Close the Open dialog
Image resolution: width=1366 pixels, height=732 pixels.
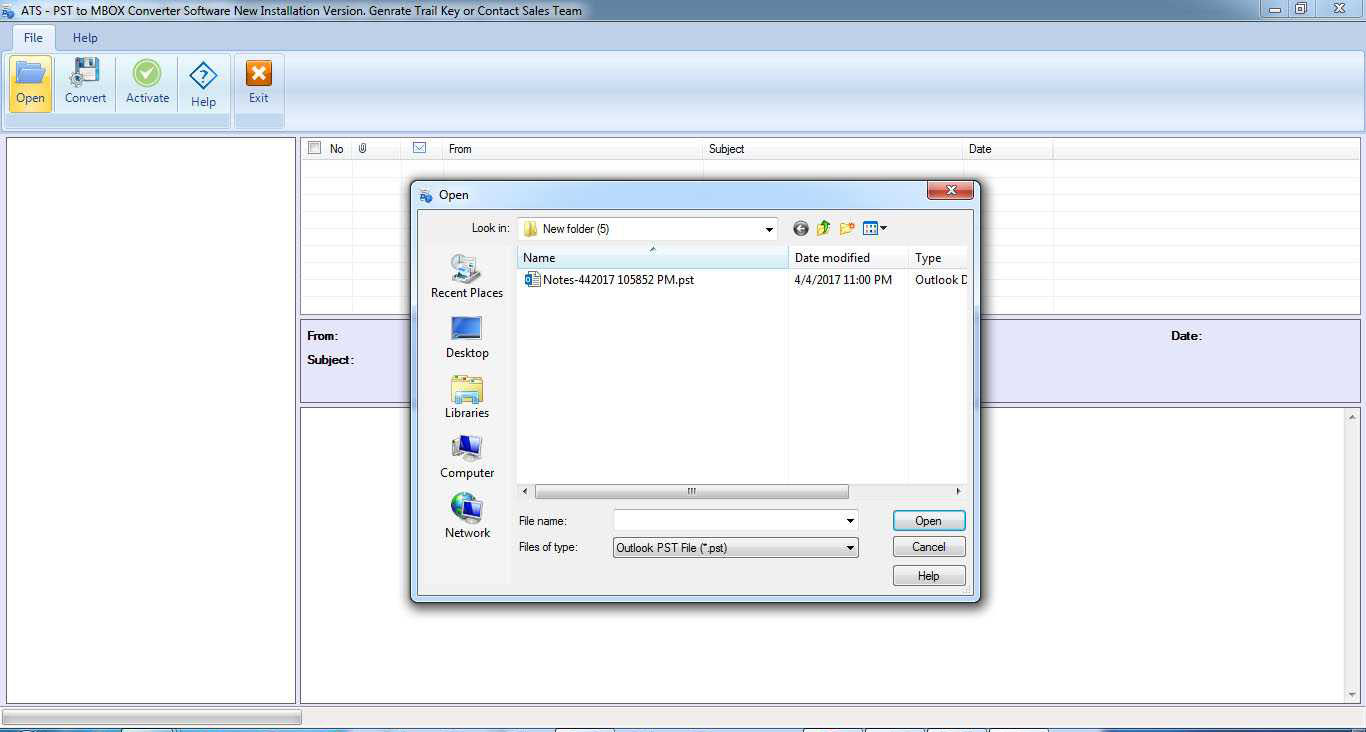point(951,191)
